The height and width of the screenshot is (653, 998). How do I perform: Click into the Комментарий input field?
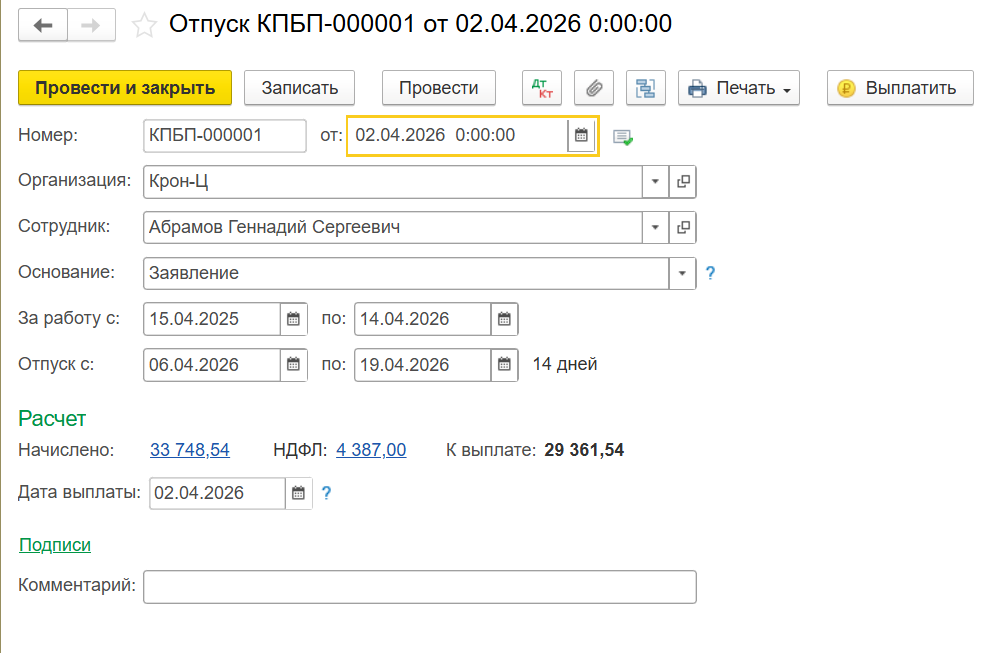tap(419, 587)
